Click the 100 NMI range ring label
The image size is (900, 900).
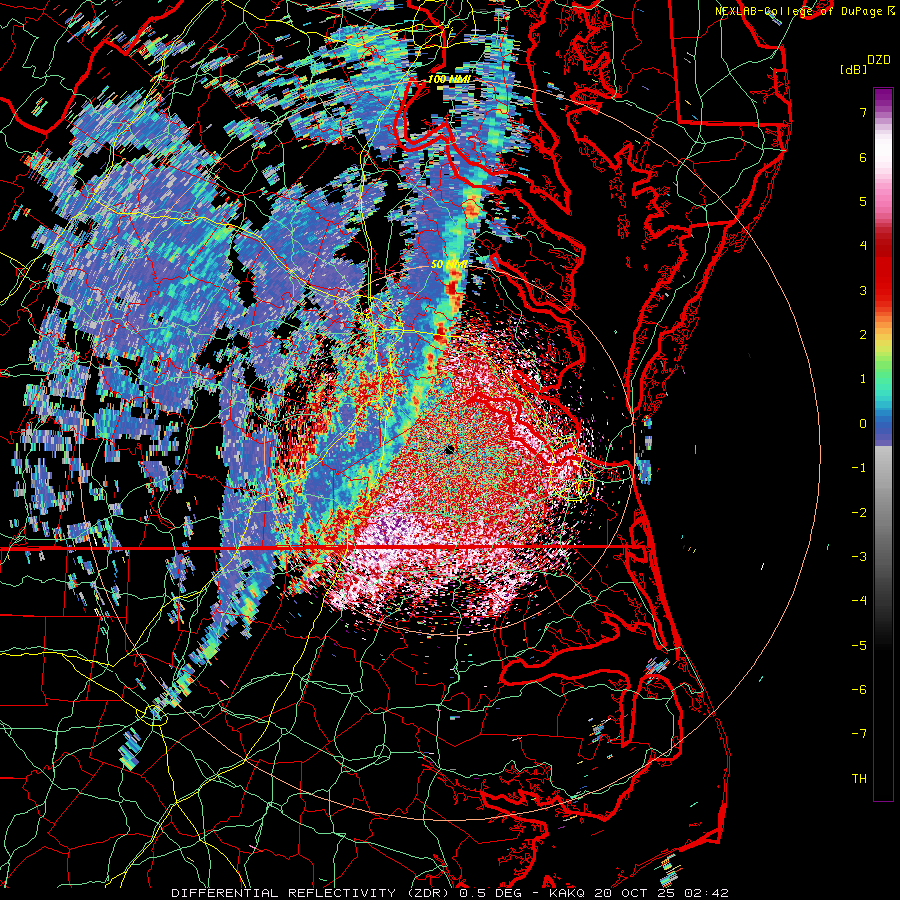click(449, 79)
